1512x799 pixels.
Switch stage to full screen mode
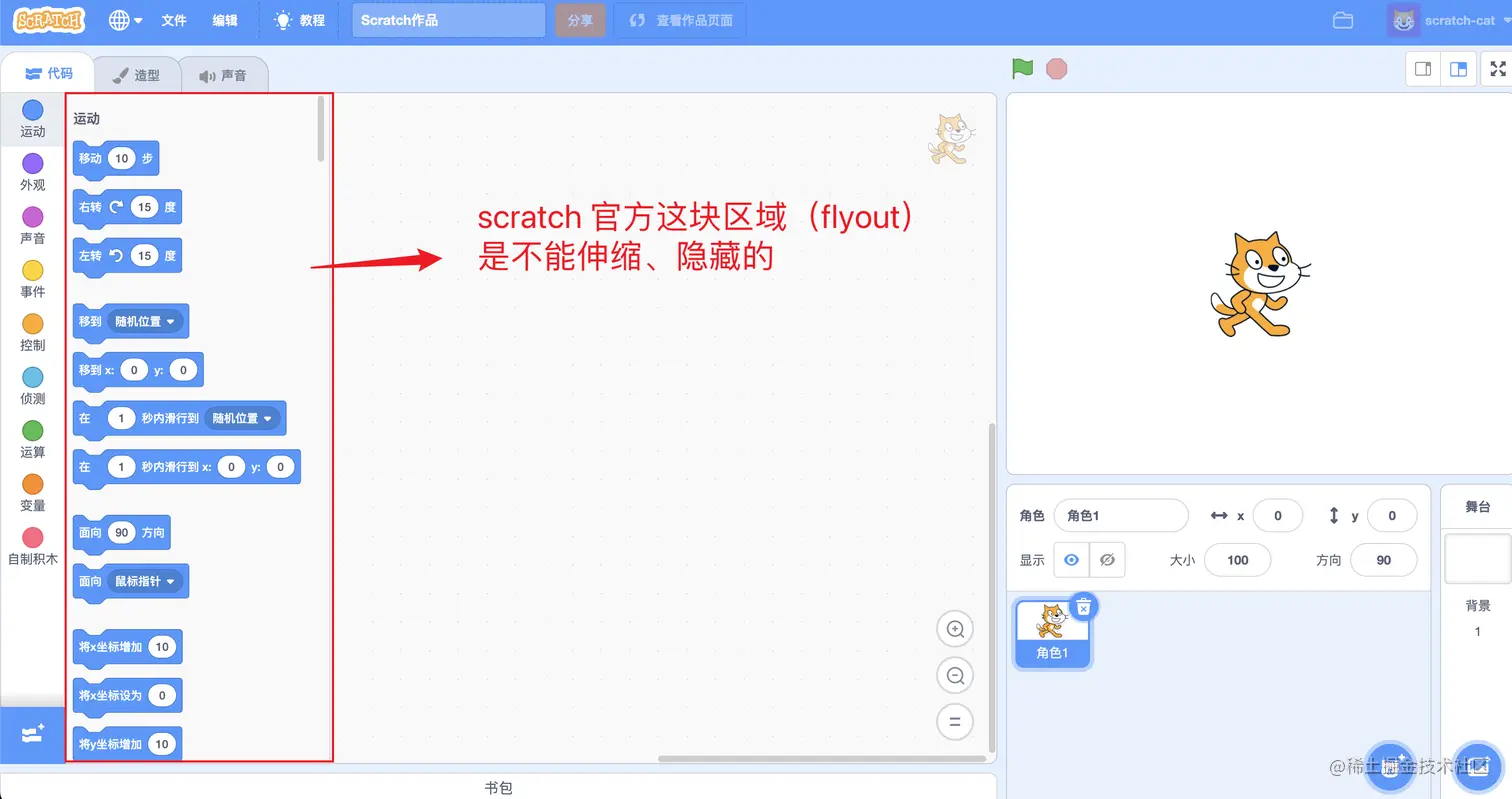coord(1497,69)
